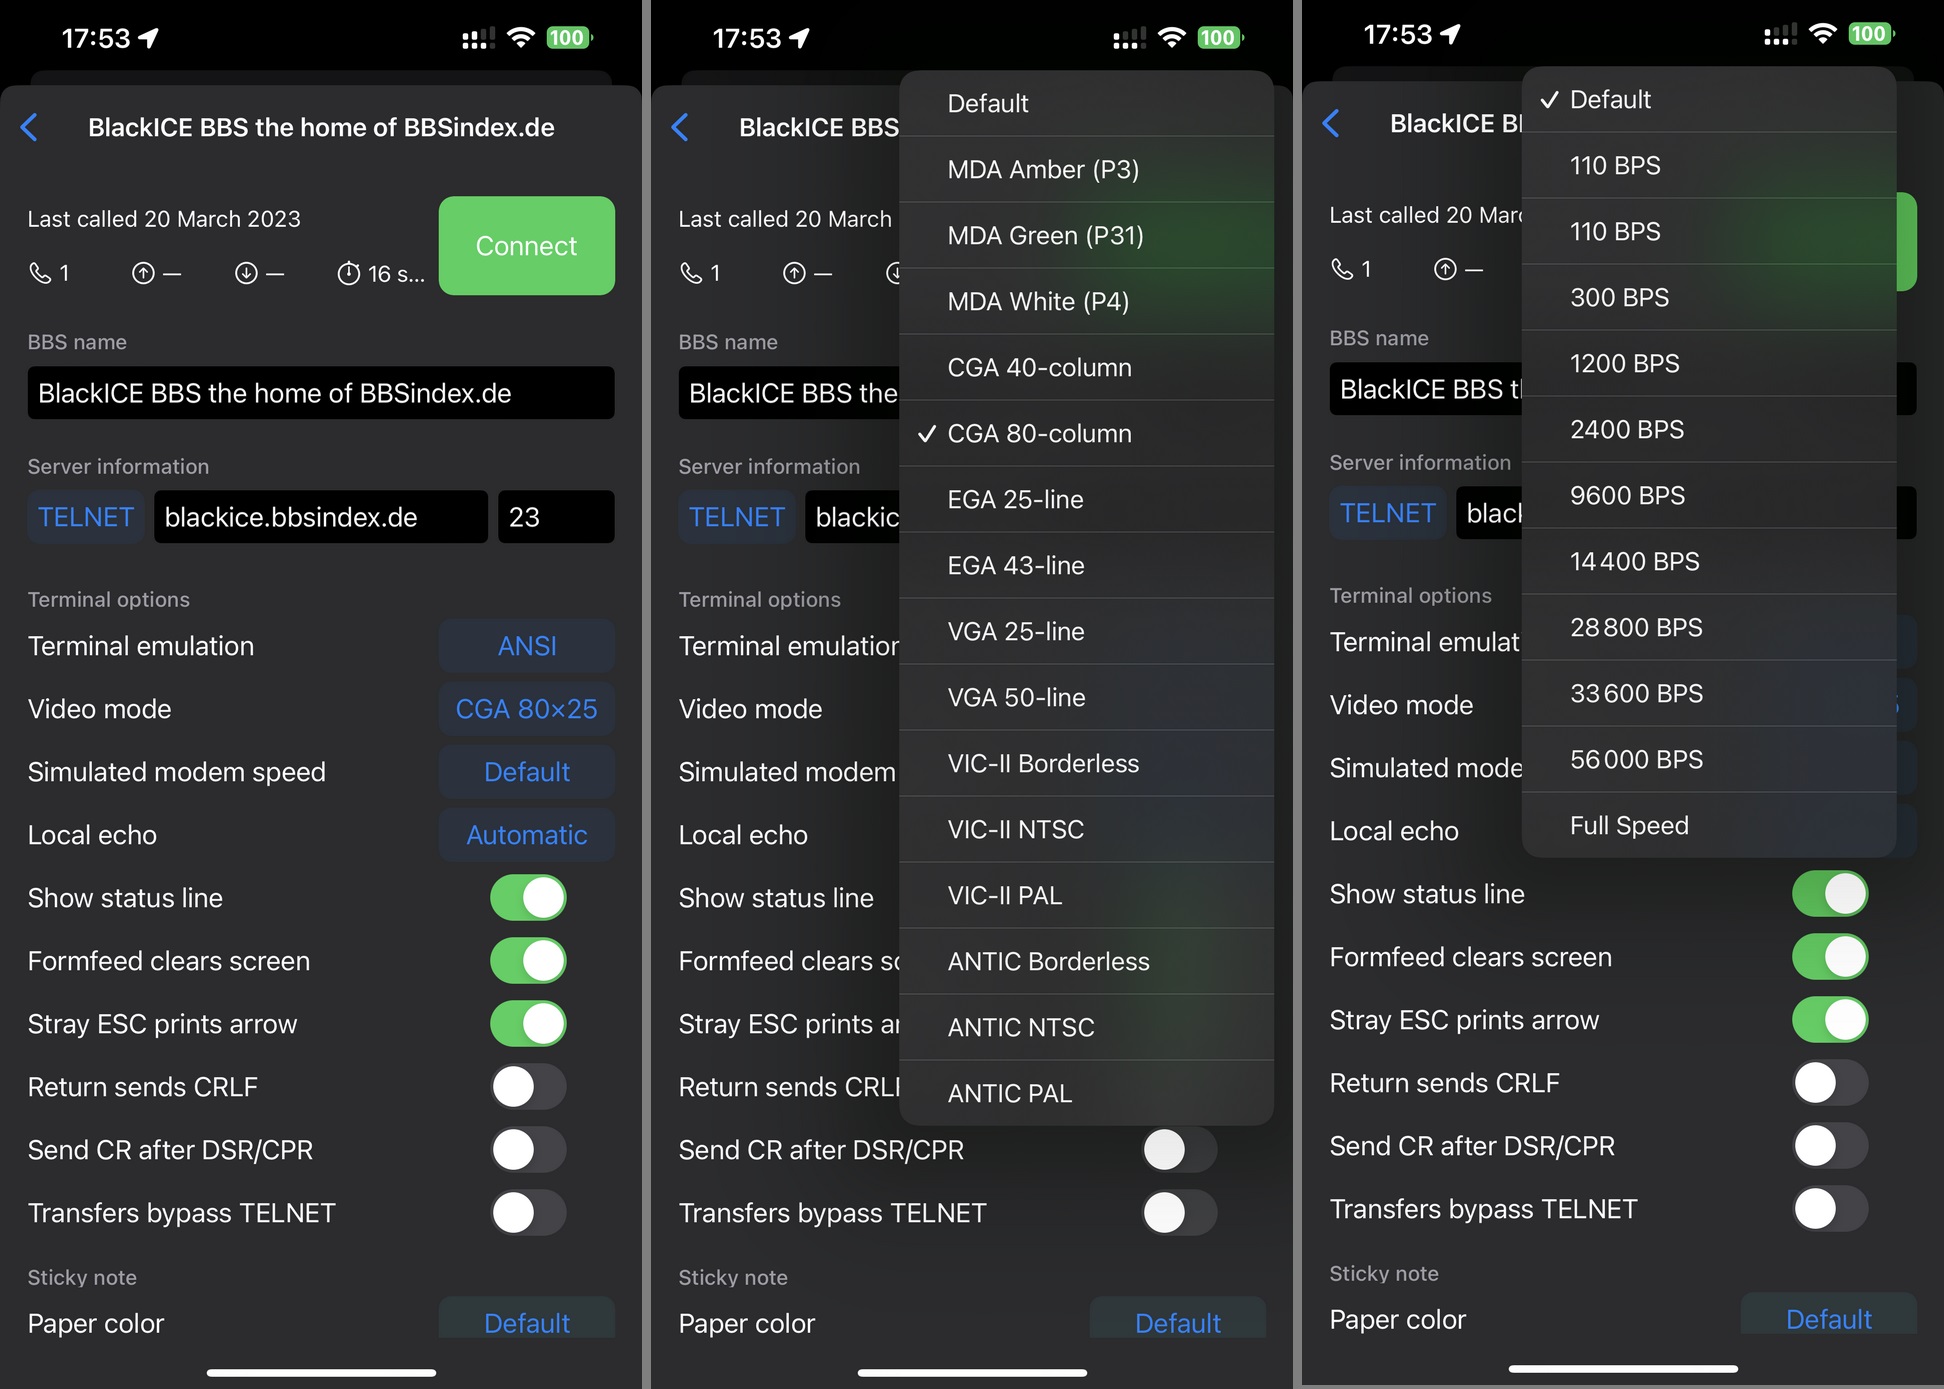
Task: Tap the location arrow in middle status bar
Action: click(x=799, y=38)
